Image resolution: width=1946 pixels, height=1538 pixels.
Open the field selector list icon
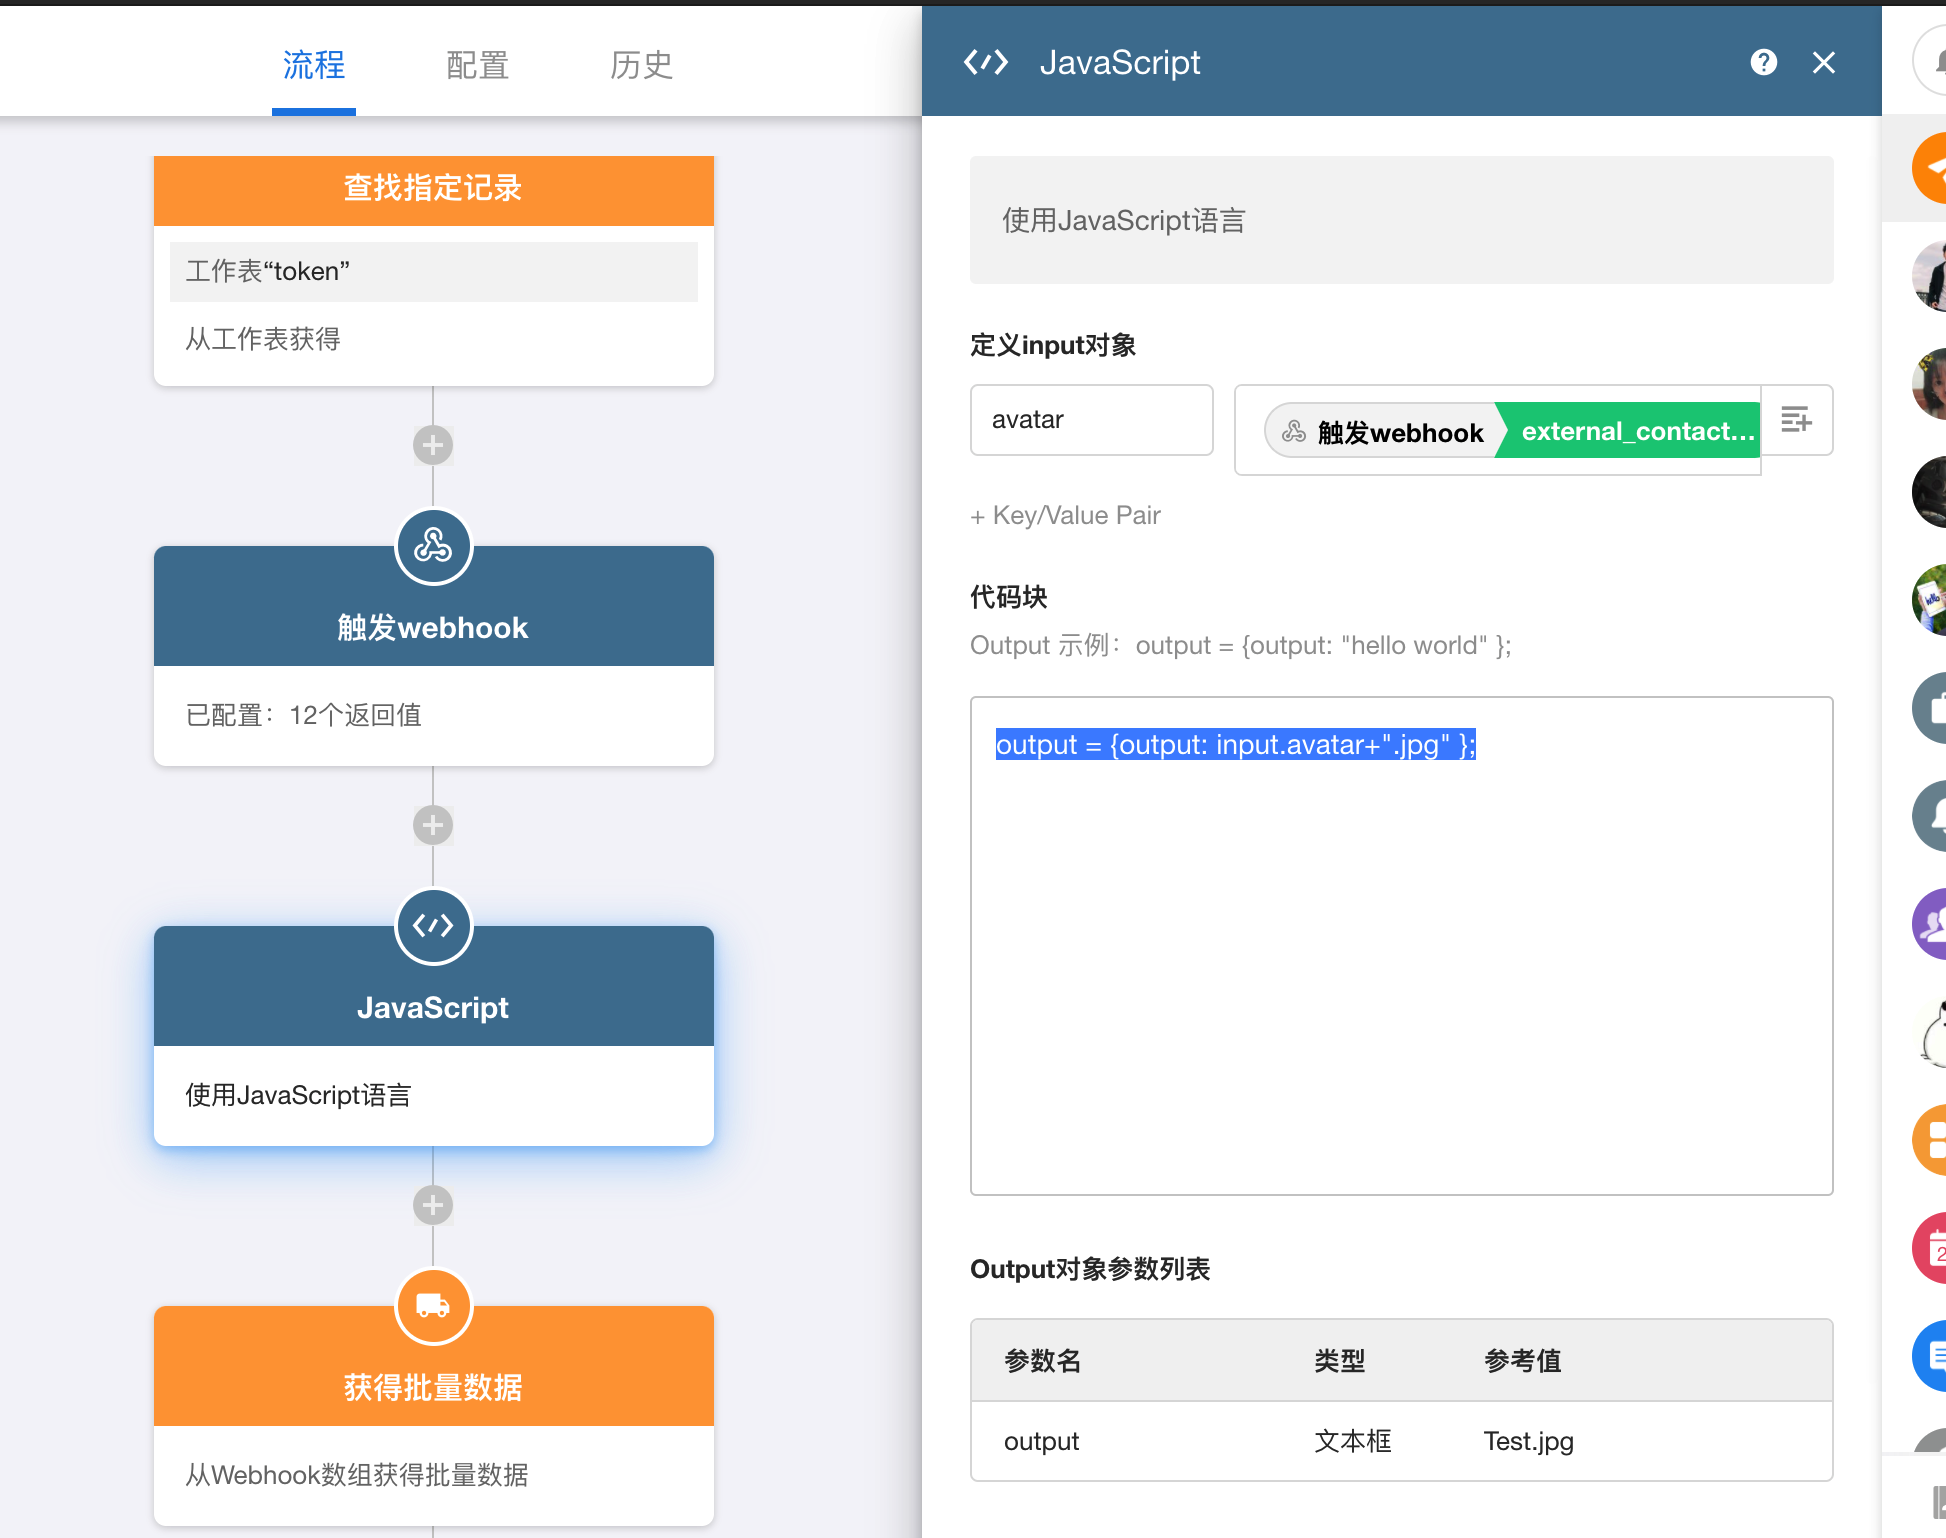tap(1796, 420)
